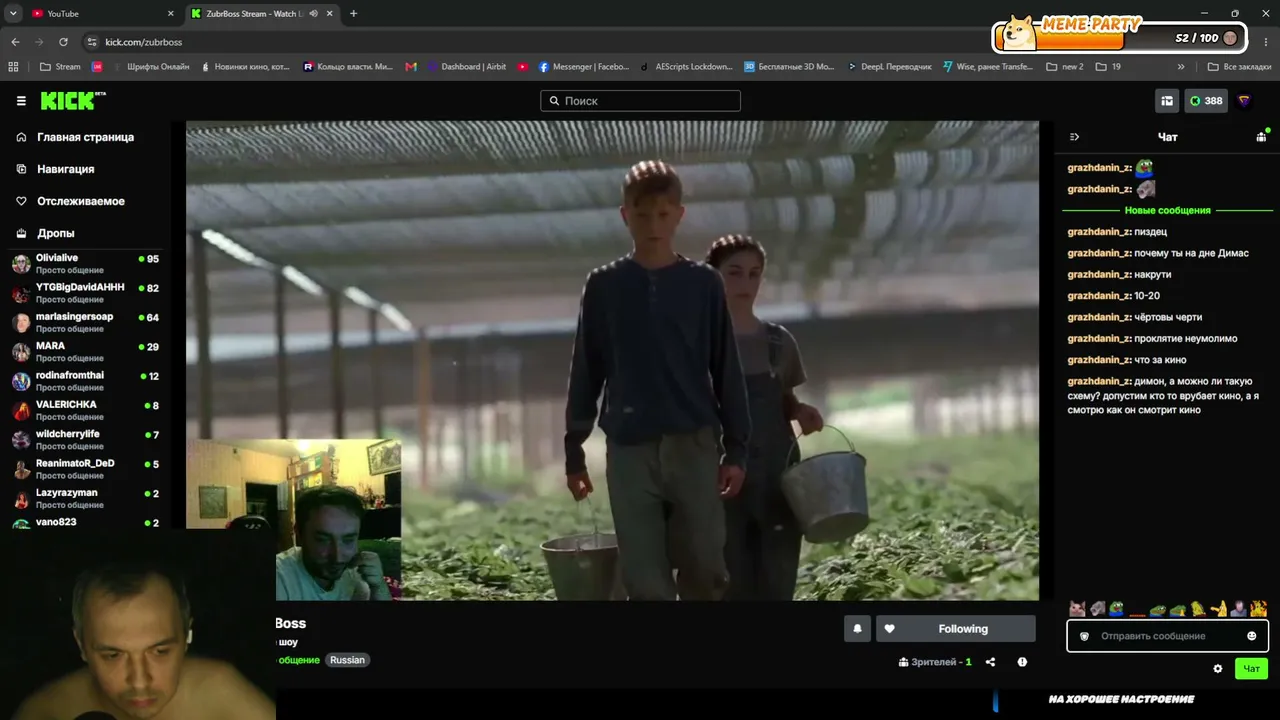Open the new 2 bookmarks folder
This screenshot has width=1280, height=720.
1065,67
